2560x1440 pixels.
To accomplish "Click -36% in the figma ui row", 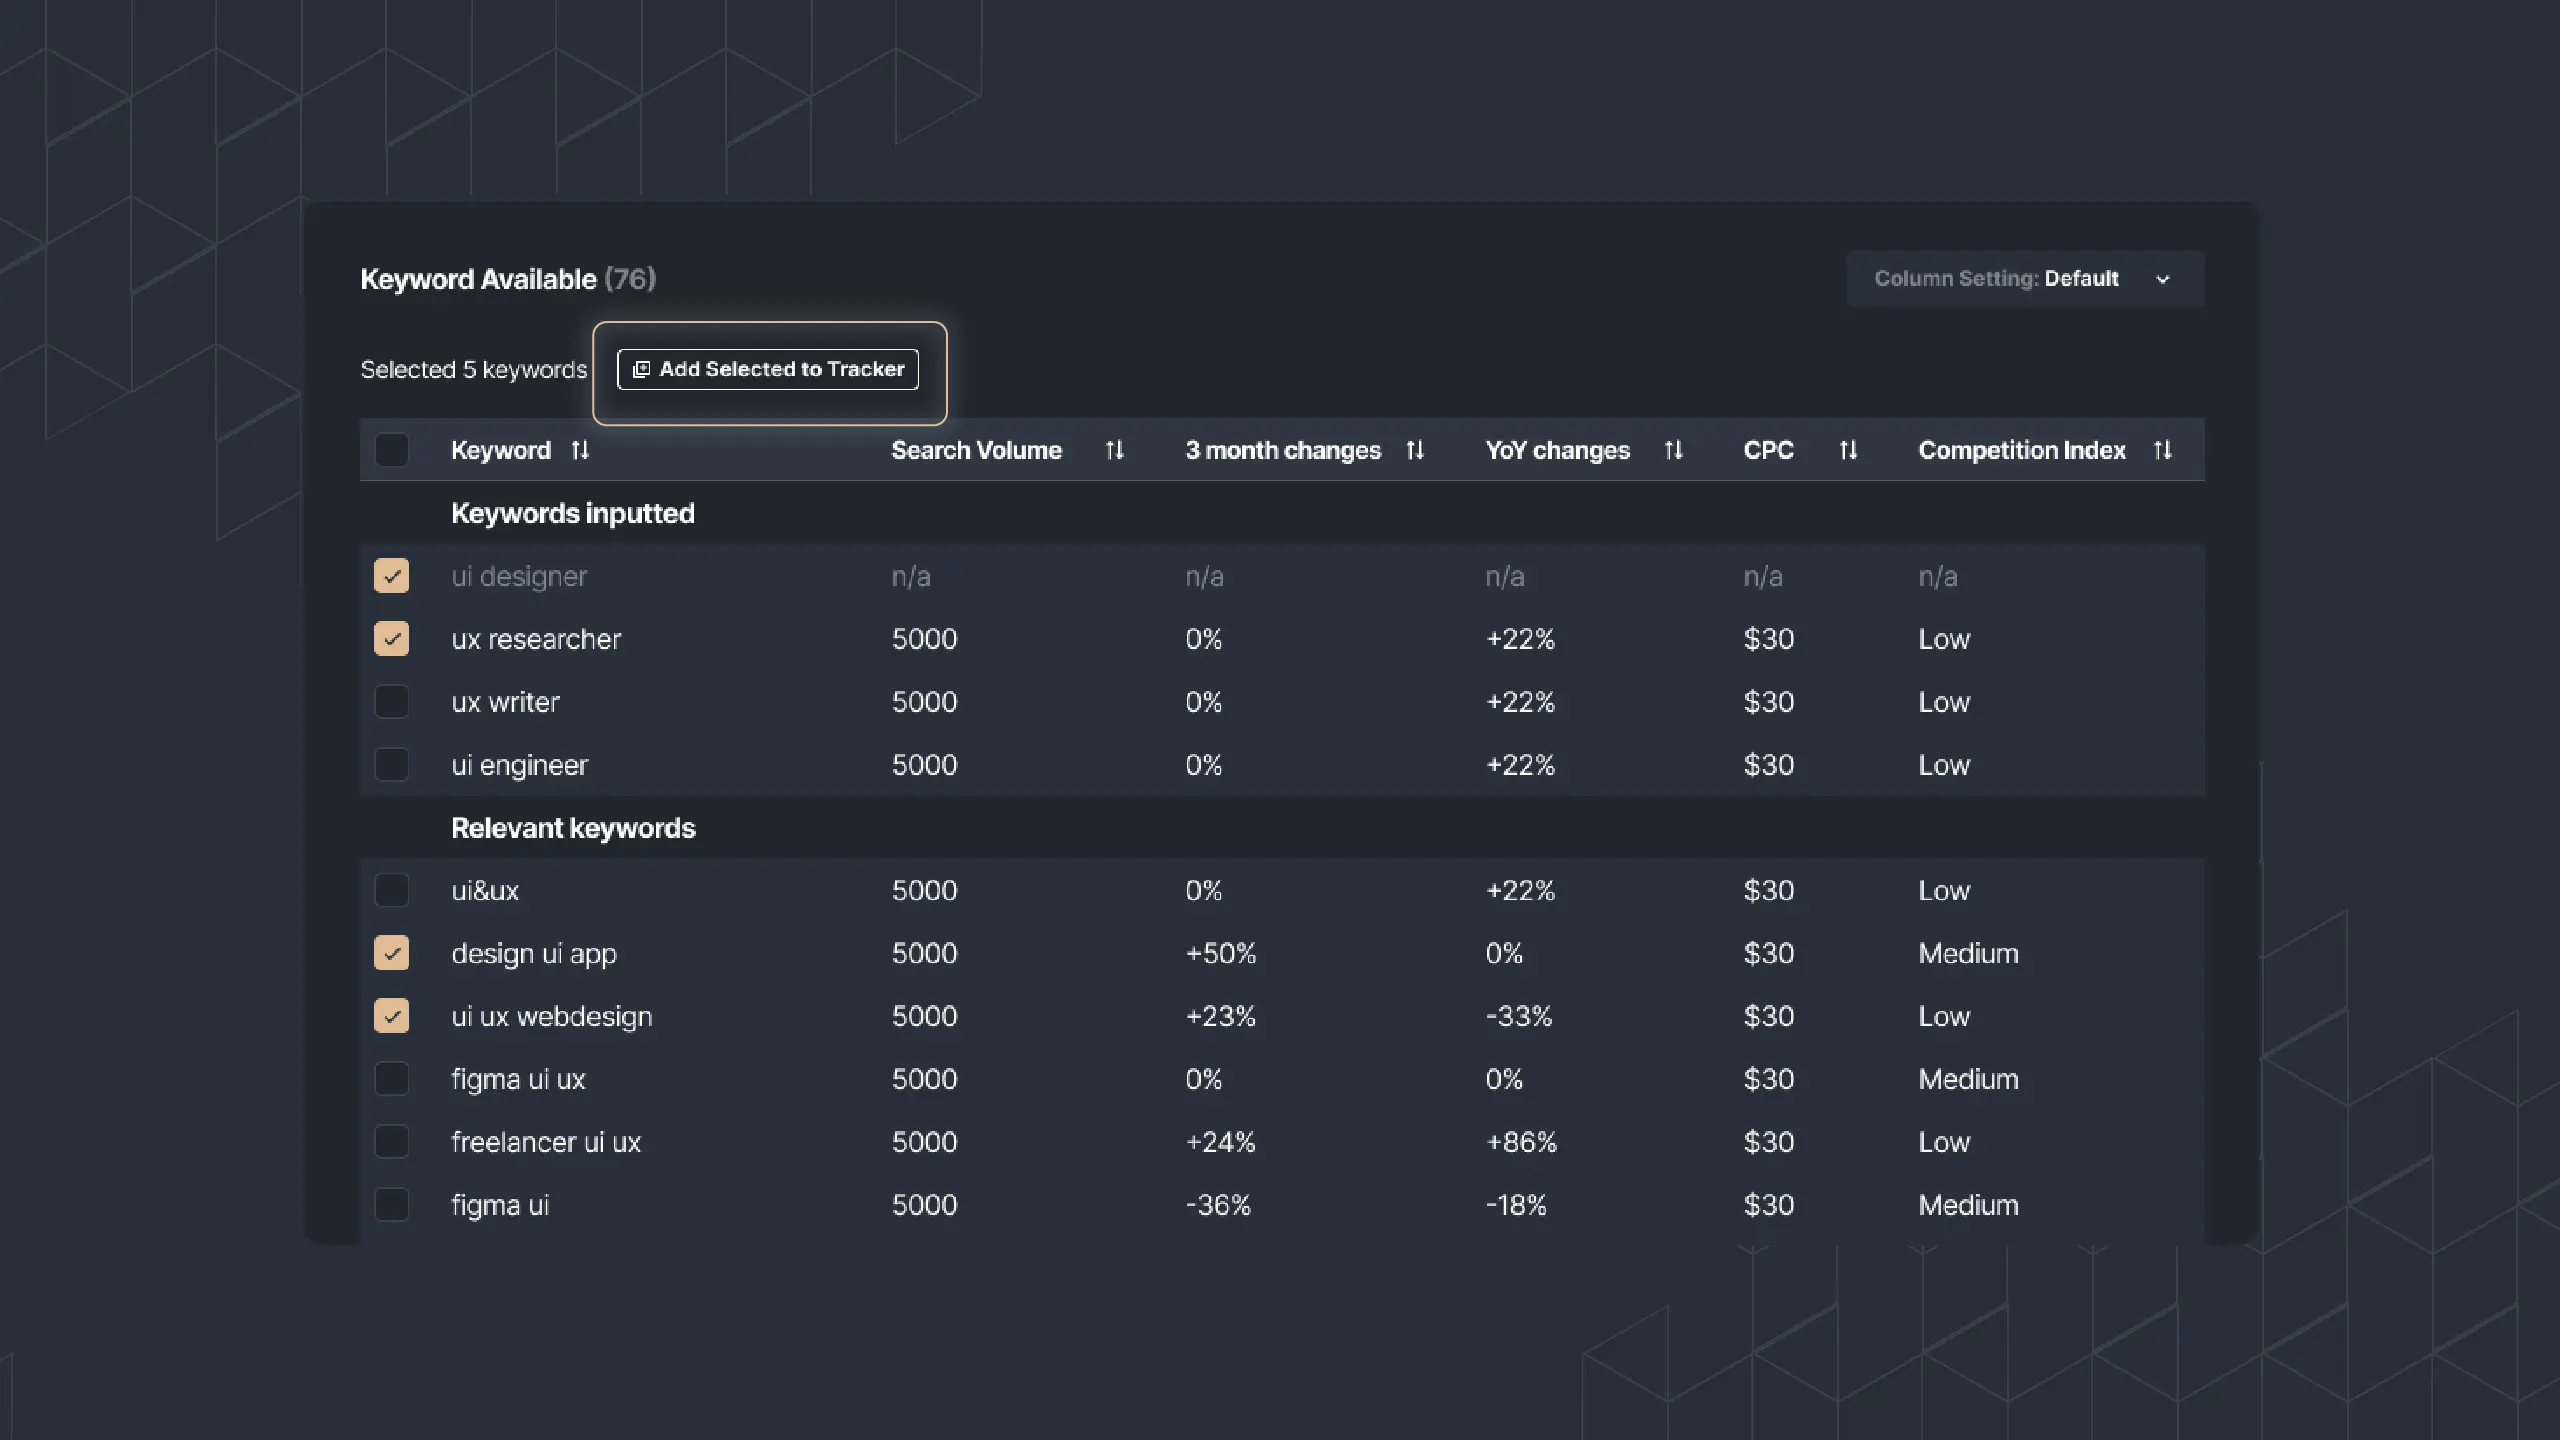I will click(x=1218, y=1205).
